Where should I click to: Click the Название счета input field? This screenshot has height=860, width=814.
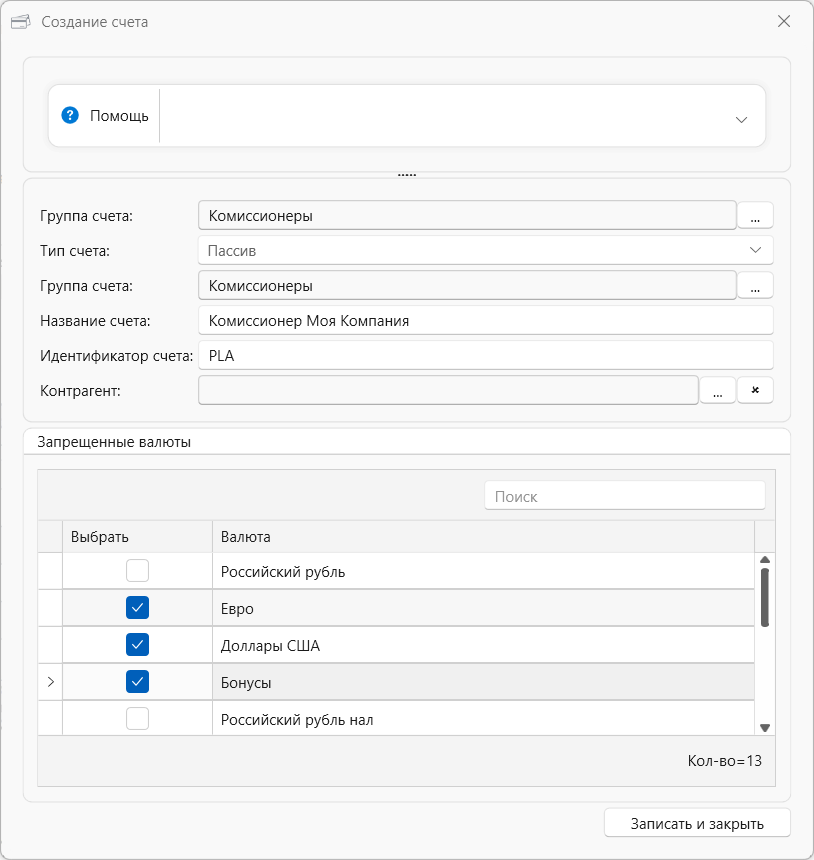click(485, 320)
